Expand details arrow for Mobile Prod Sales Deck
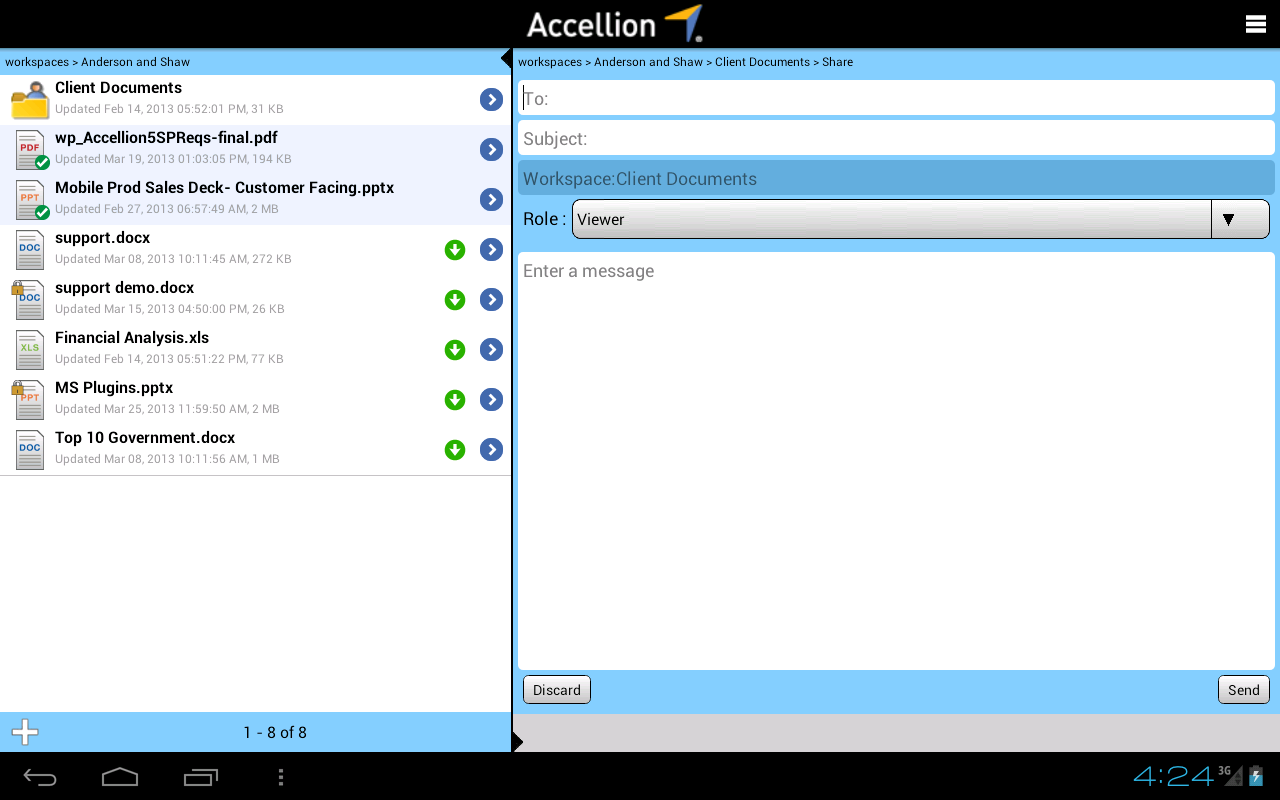Viewport: 1280px width, 800px height. coord(491,200)
